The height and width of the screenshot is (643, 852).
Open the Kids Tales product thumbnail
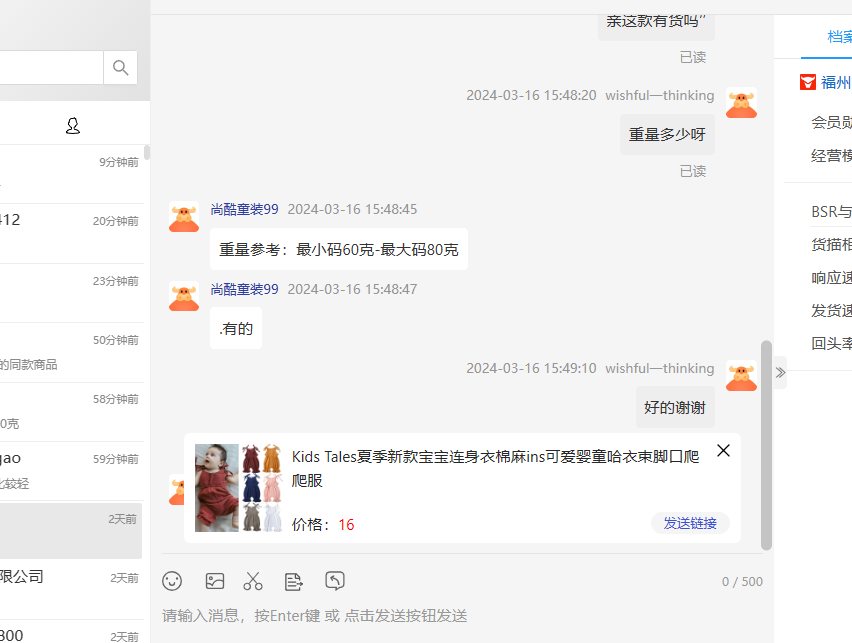pos(238,488)
